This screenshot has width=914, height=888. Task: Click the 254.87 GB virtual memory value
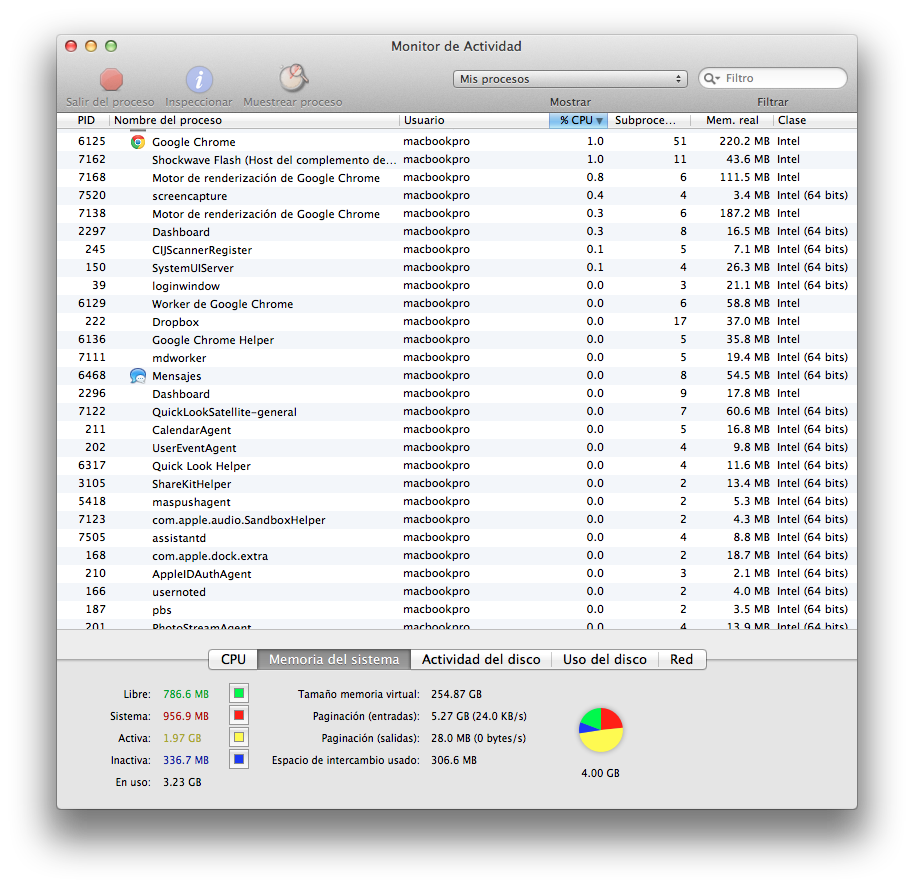click(456, 694)
